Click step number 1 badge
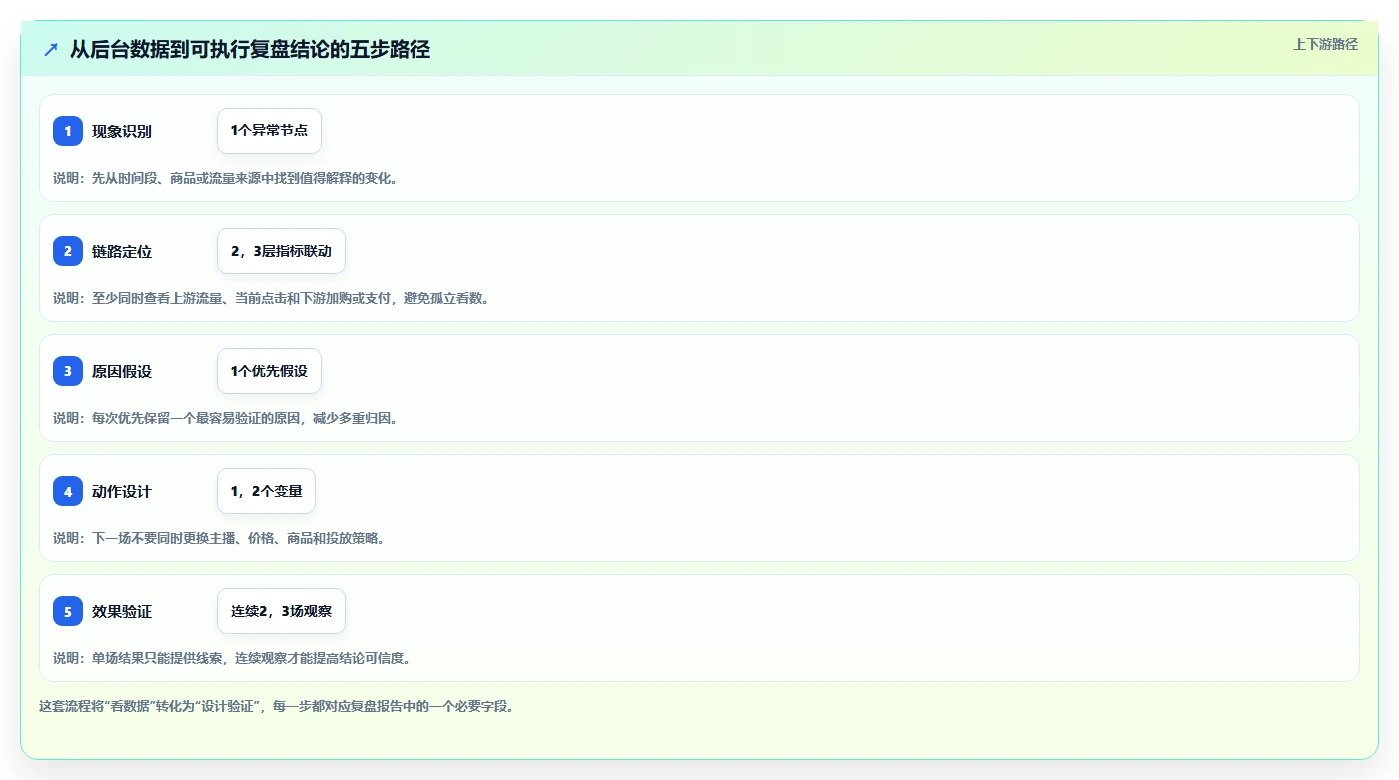1399x780 pixels. [68, 131]
